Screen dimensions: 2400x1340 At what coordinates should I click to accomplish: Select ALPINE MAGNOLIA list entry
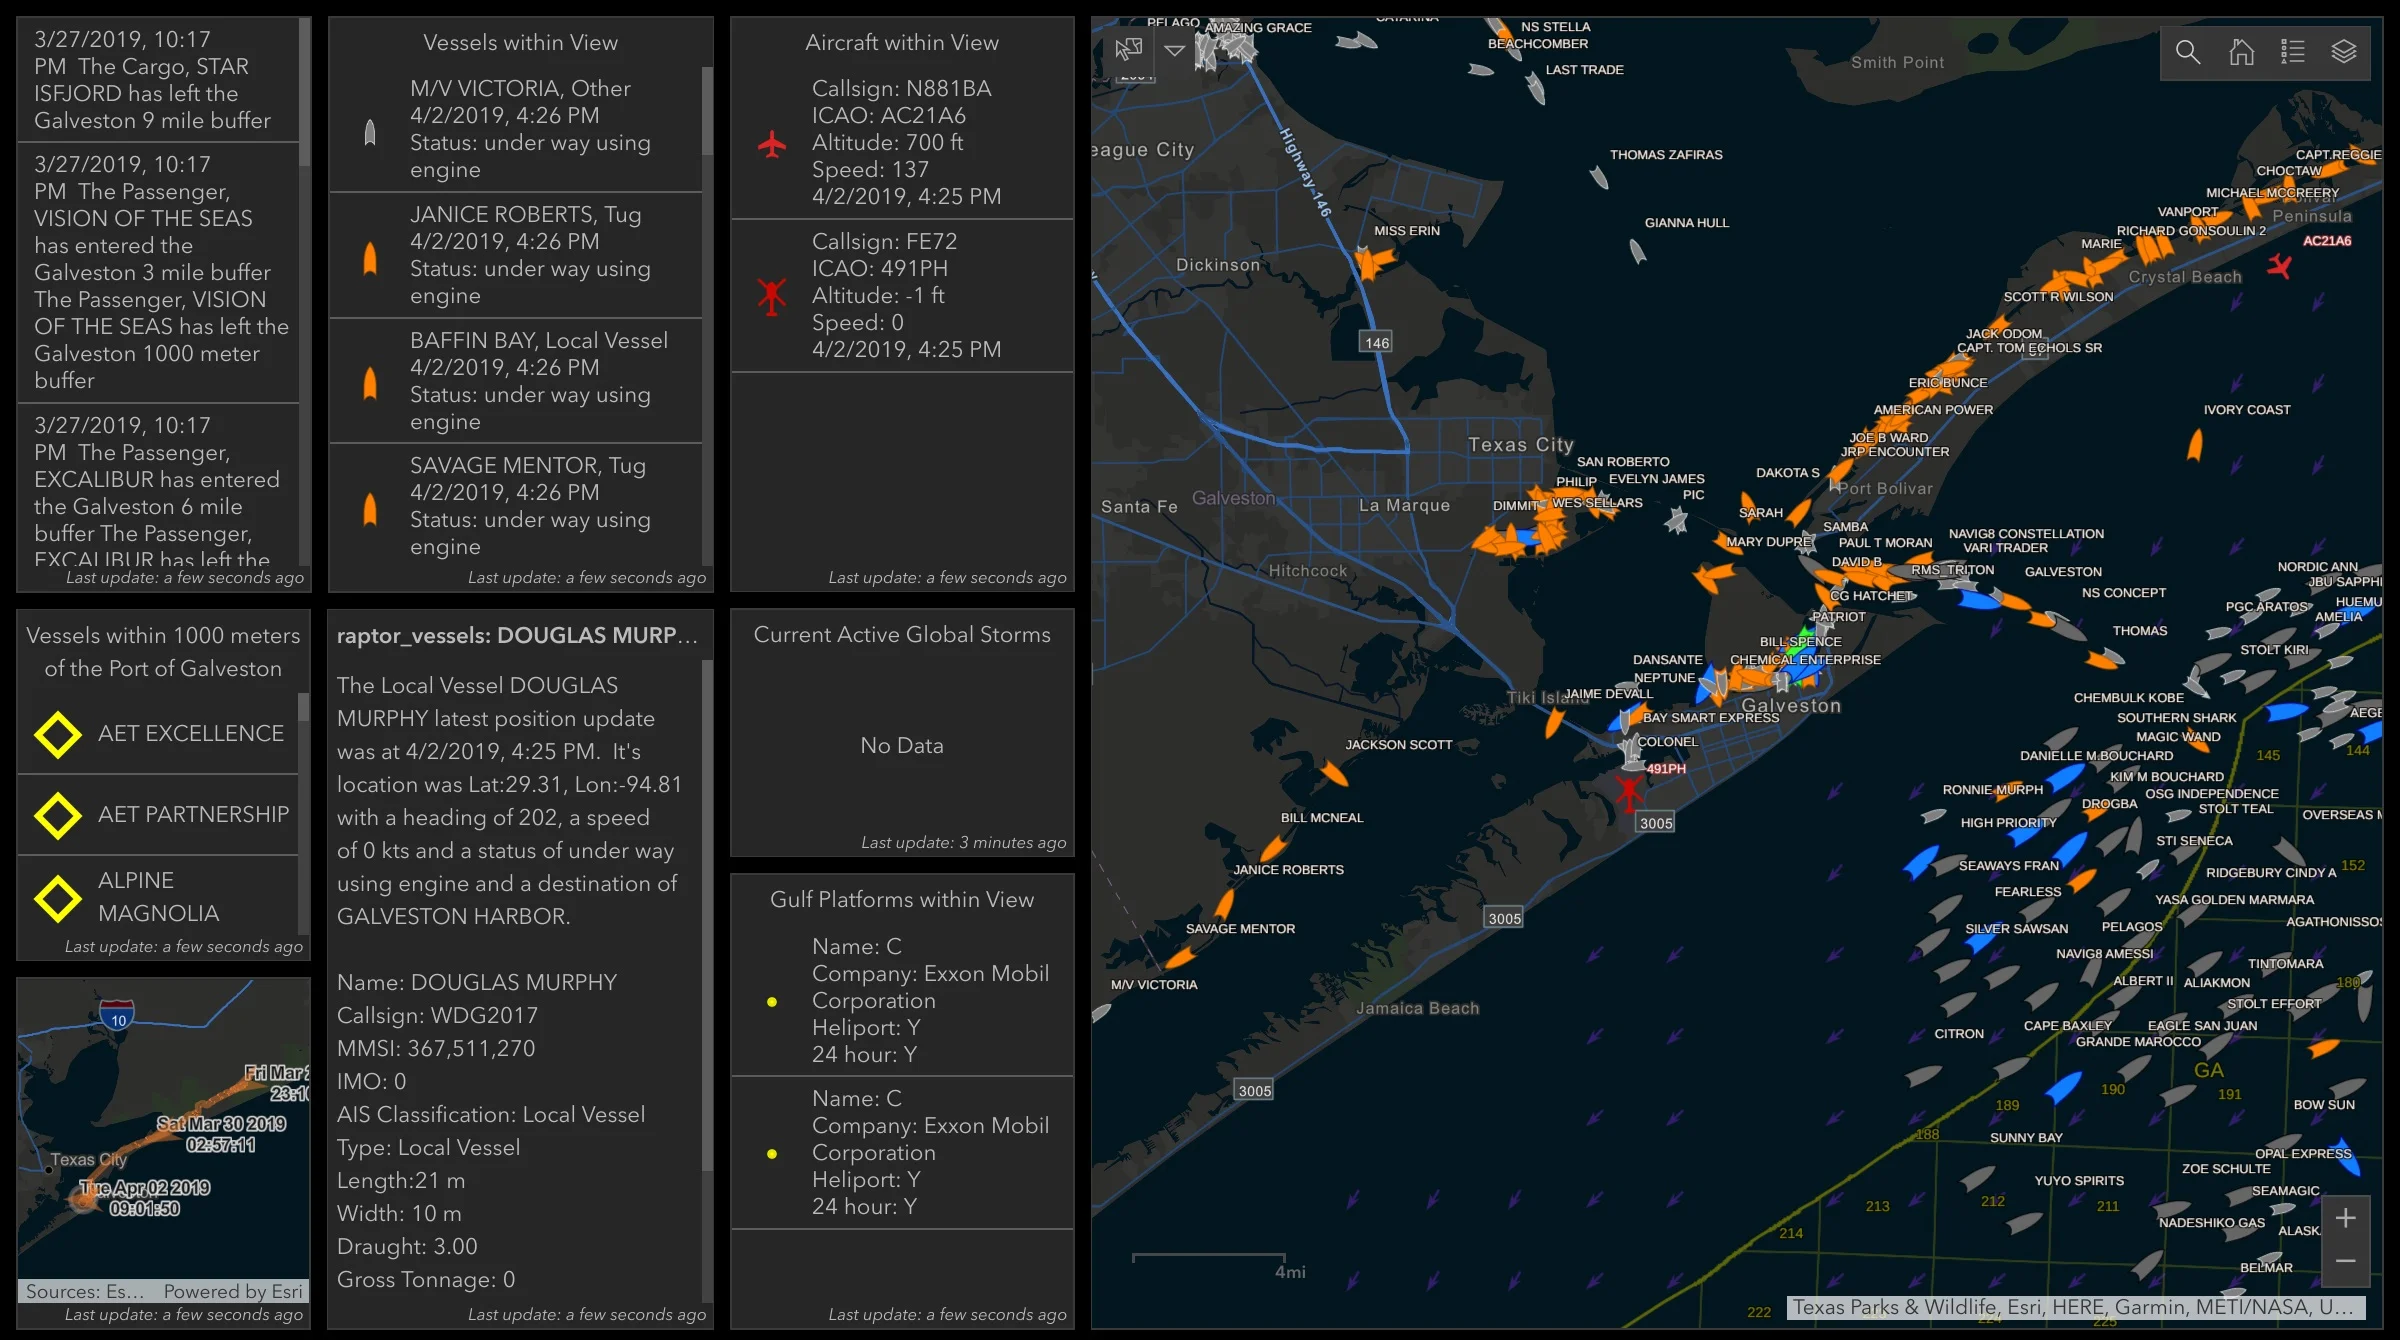(158, 897)
